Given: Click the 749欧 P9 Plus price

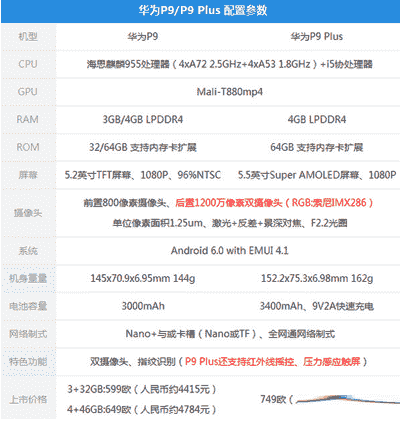Looking at the screenshot, I should (x=276, y=399).
